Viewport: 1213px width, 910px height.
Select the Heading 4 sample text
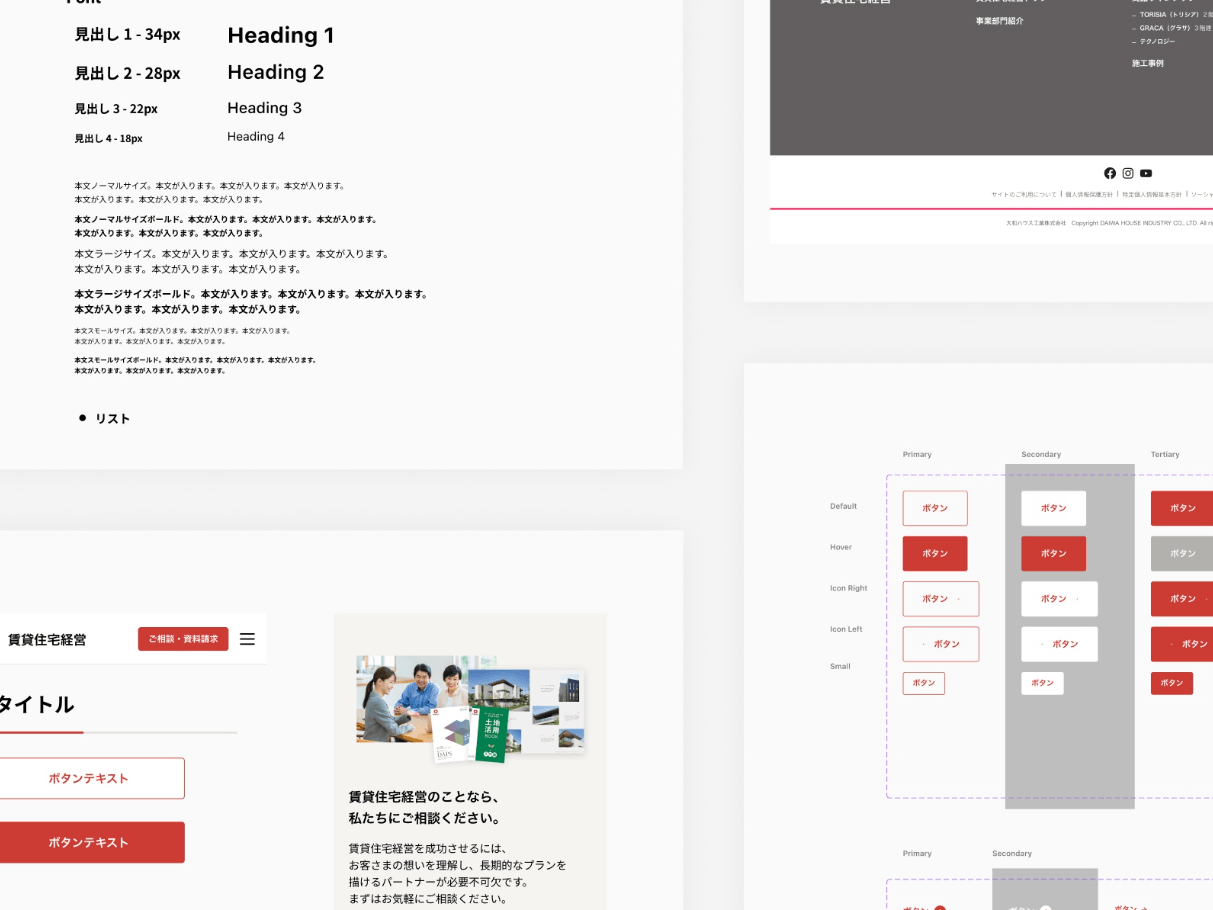point(256,136)
